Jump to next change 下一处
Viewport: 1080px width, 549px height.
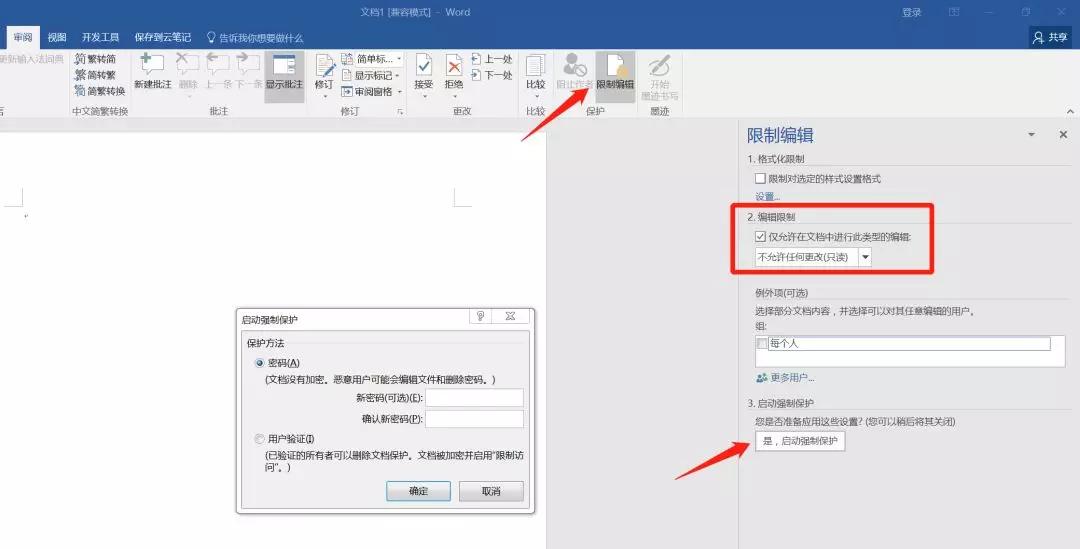point(492,75)
